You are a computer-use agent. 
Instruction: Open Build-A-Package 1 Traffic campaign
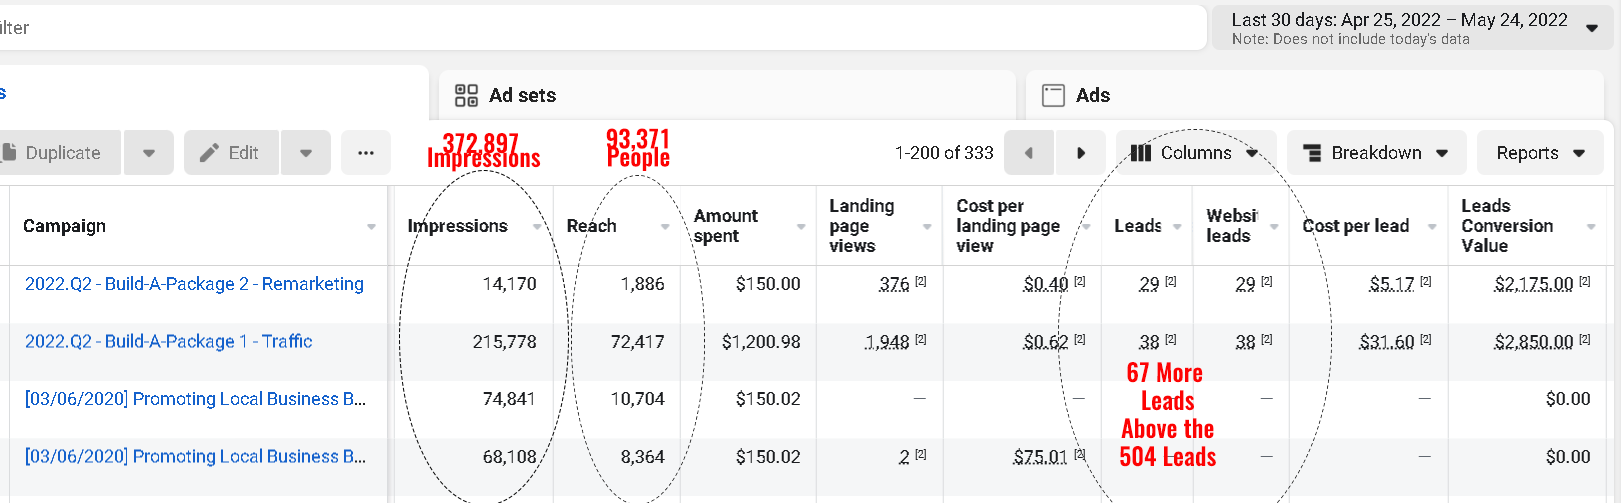point(168,342)
